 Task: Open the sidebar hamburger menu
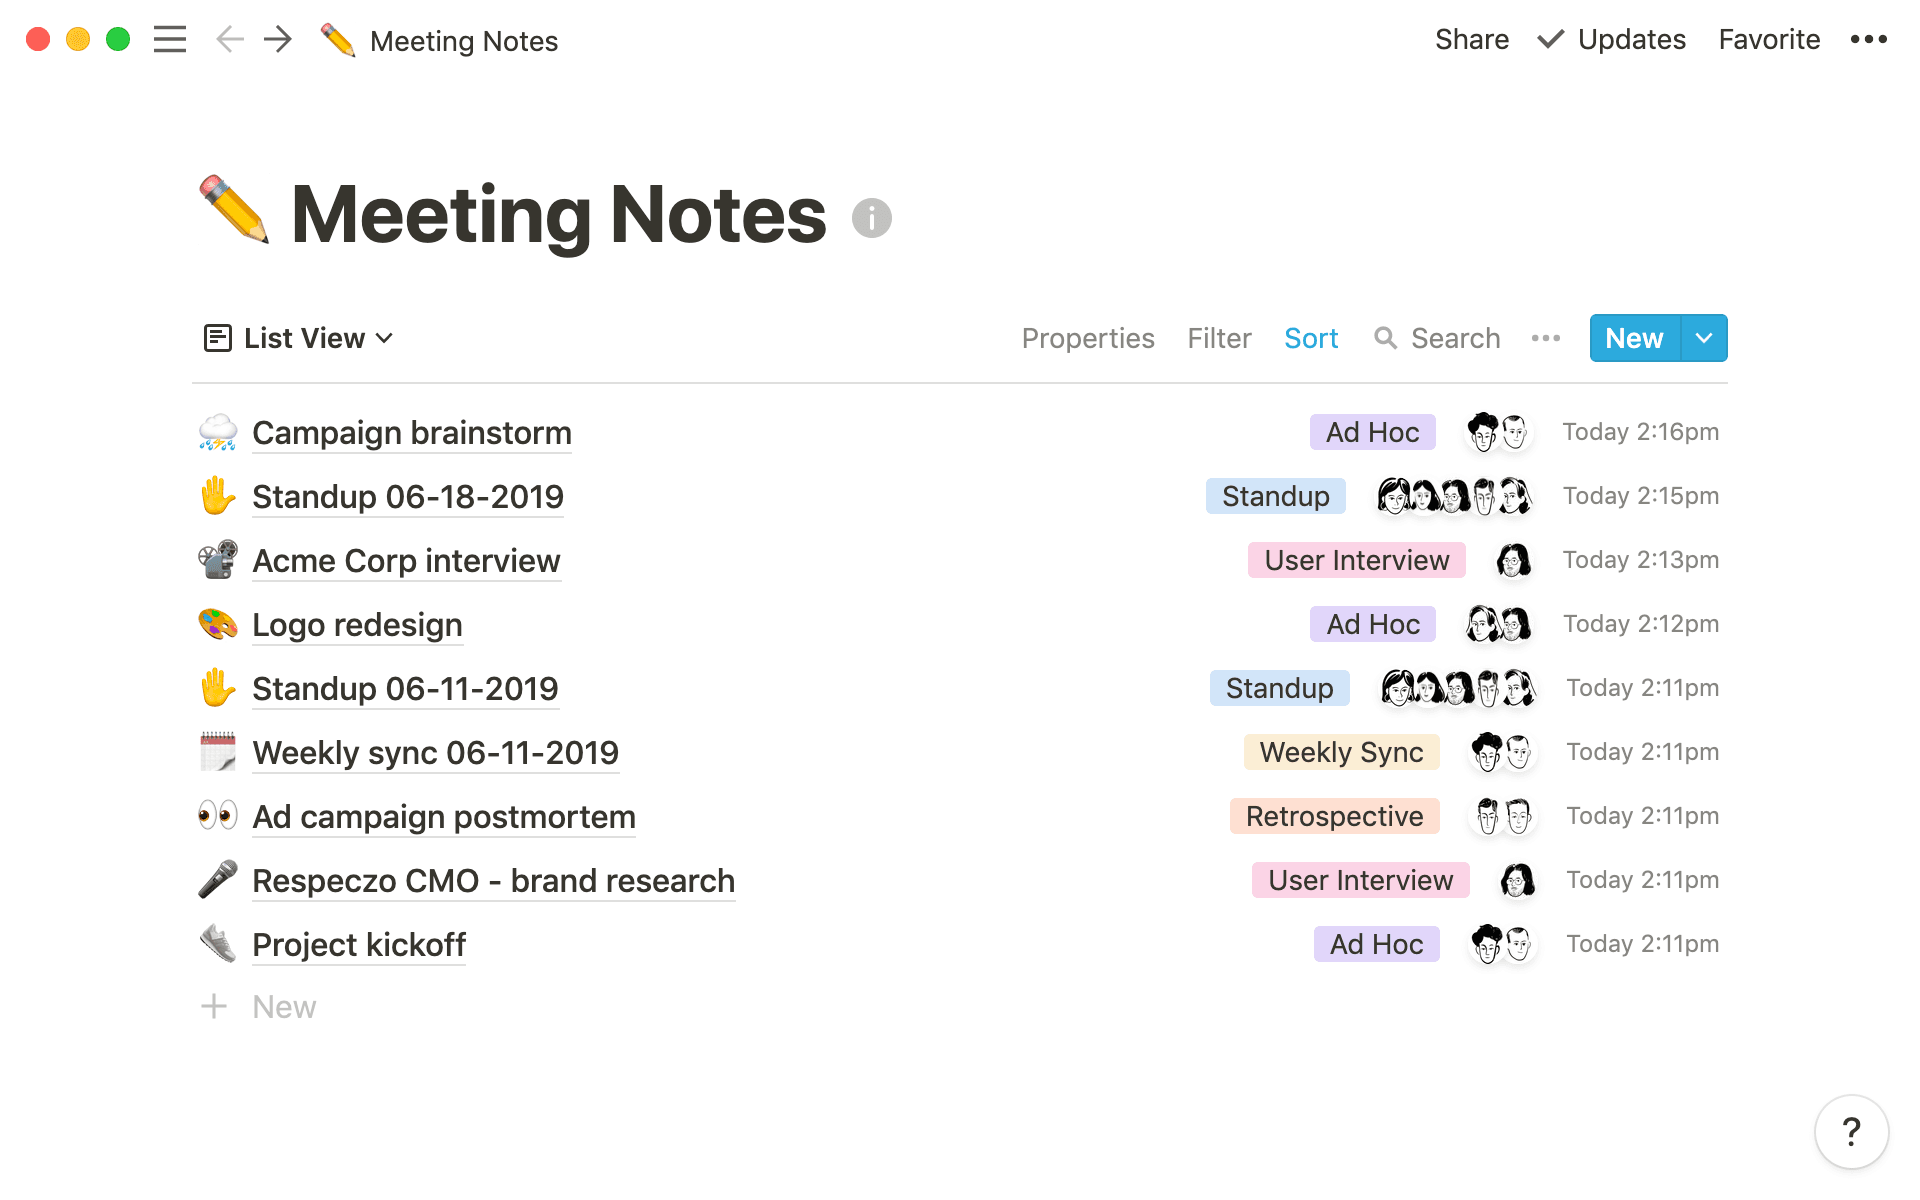pyautogui.click(x=170, y=40)
